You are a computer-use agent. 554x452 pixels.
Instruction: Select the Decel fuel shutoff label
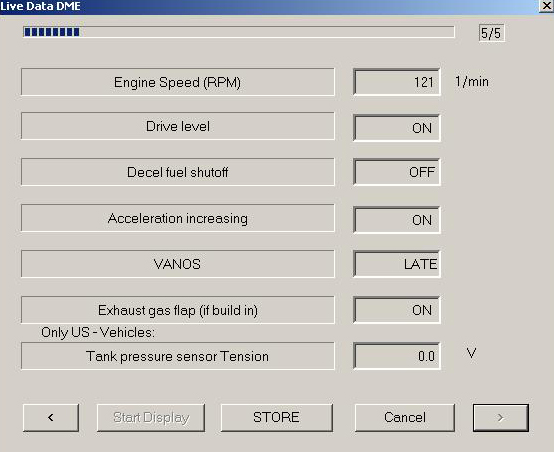point(178,172)
